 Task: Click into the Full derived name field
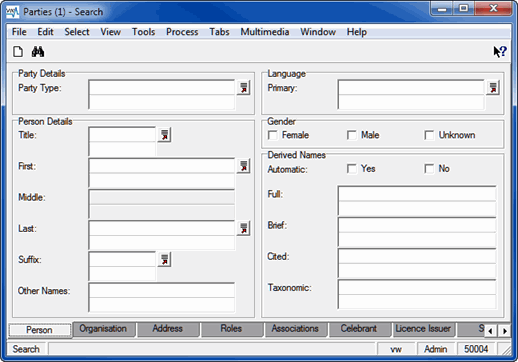pyautogui.click(x=417, y=201)
